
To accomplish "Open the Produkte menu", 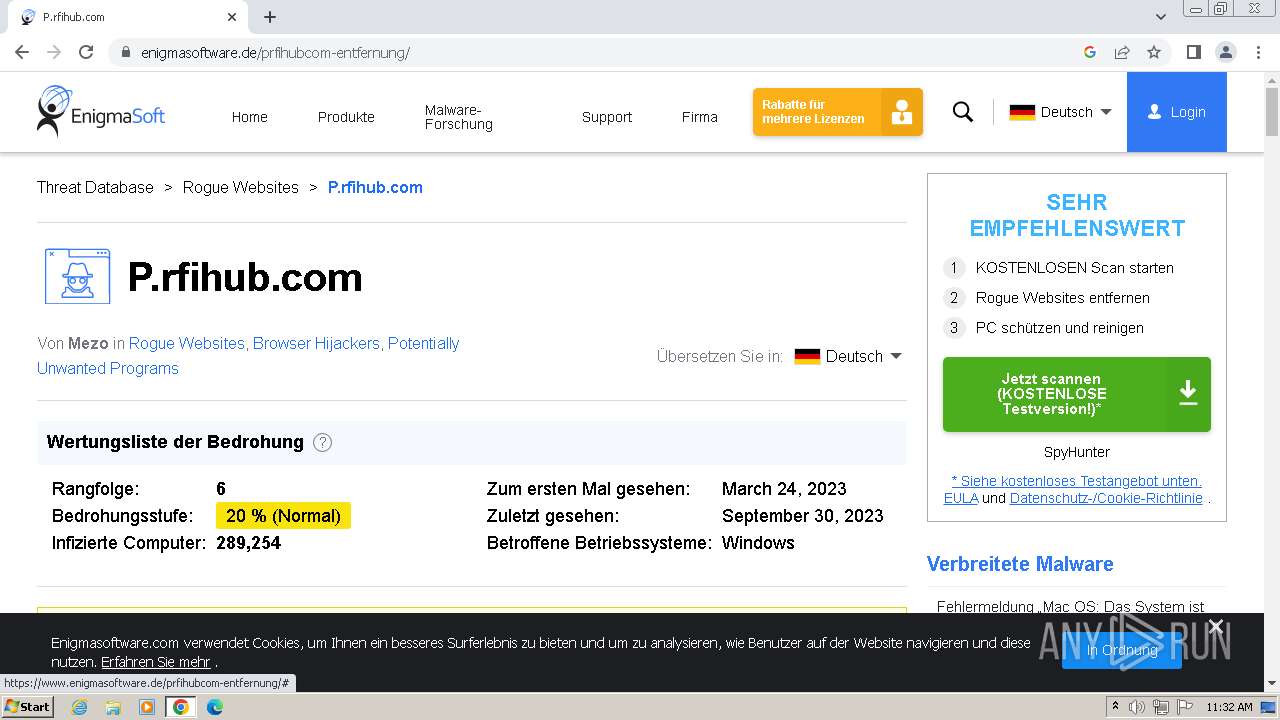I will (x=346, y=117).
